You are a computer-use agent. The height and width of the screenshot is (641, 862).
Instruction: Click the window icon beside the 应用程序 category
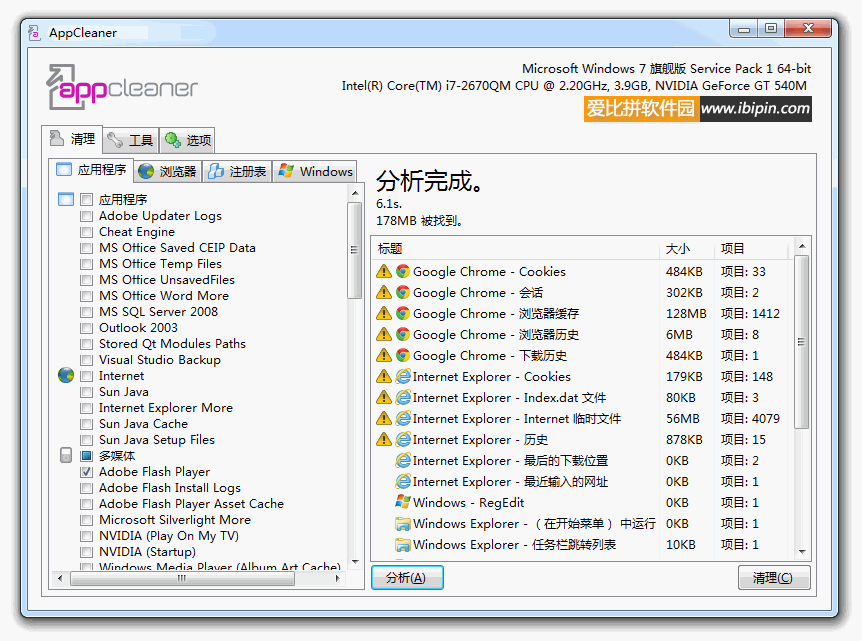coord(66,199)
